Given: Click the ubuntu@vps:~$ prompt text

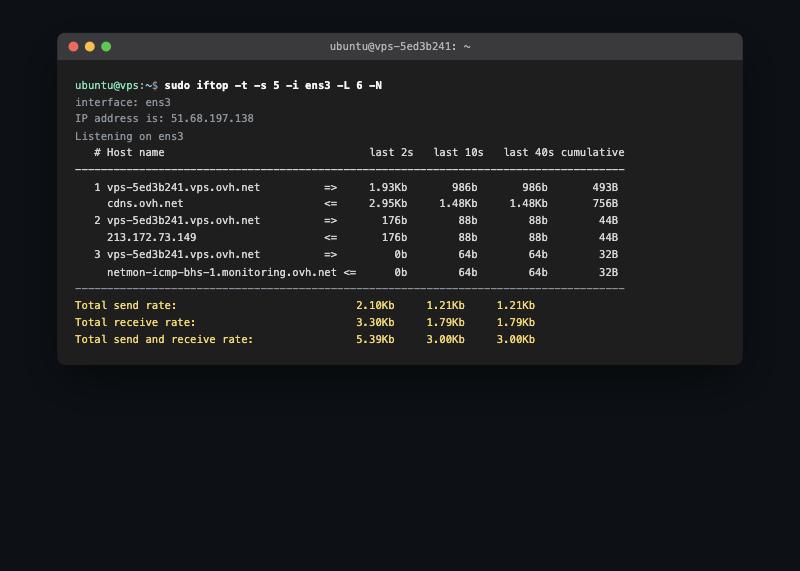Looking at the screenshot, I should click(x=116, y=85).
